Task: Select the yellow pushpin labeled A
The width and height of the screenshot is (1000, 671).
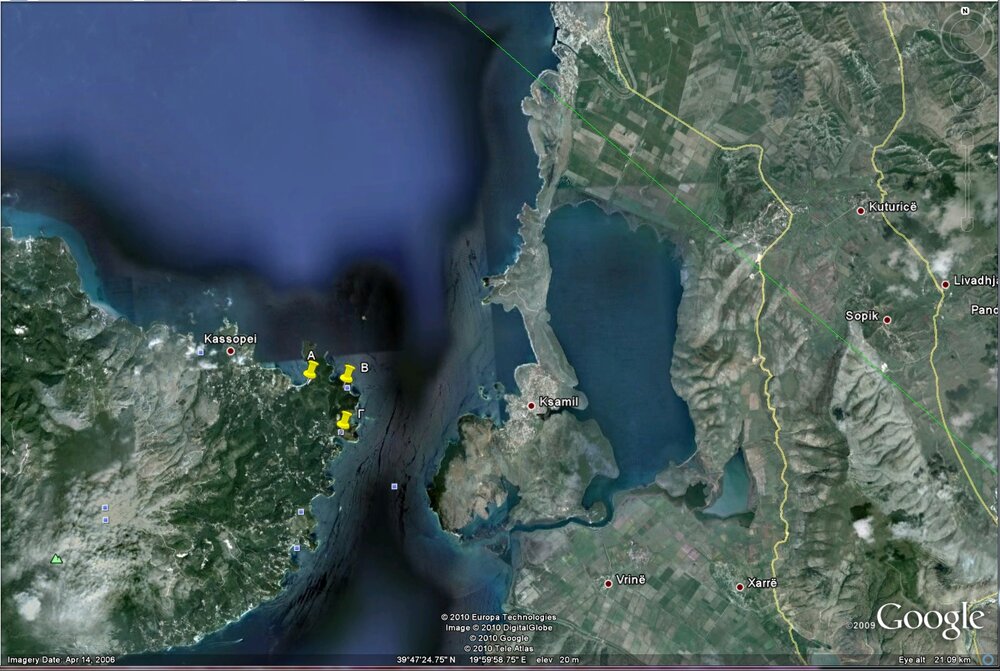Action: pos(310,371)
